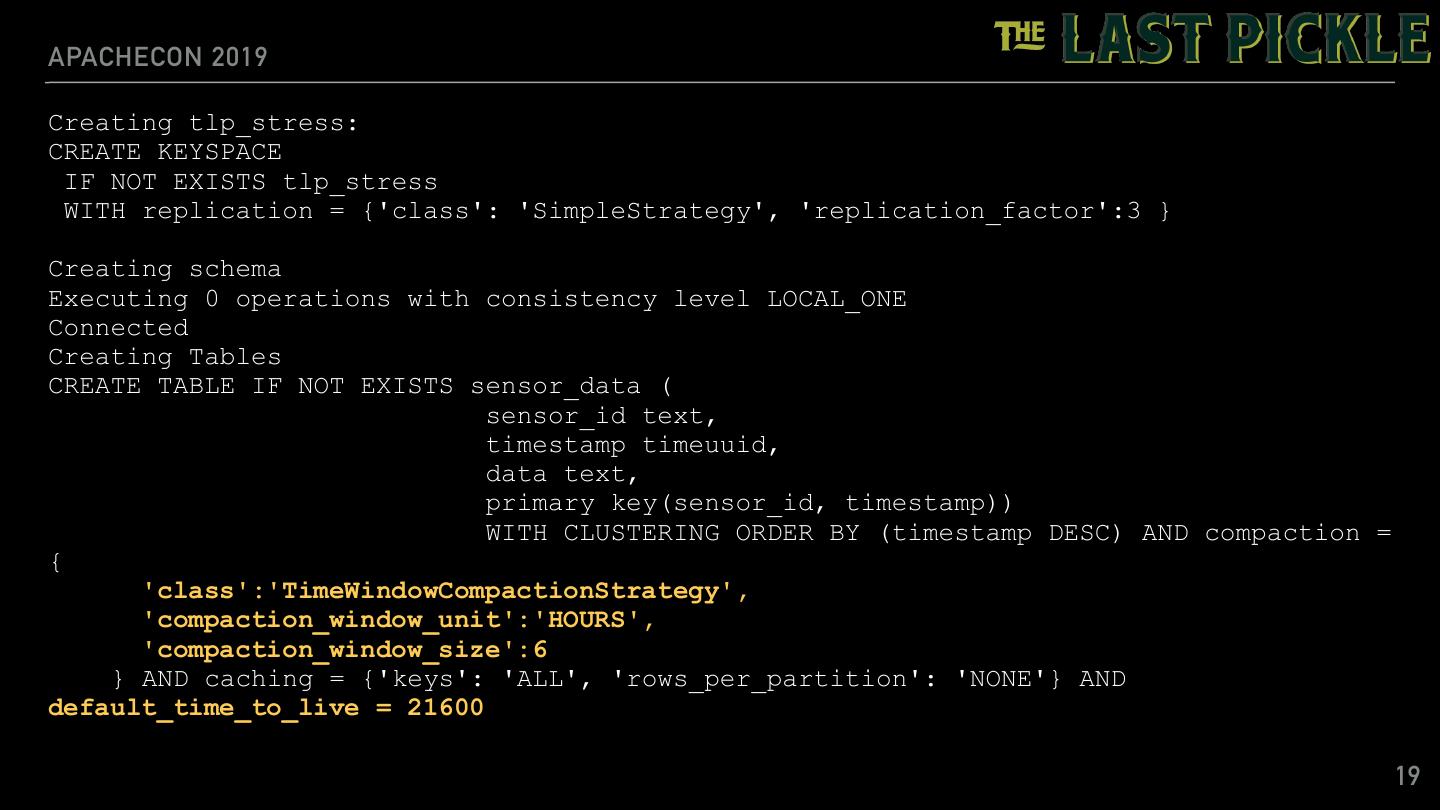Click the APACHECON 2019 header text
This screenshot has width=1440, height=810.
coord(158,57)
